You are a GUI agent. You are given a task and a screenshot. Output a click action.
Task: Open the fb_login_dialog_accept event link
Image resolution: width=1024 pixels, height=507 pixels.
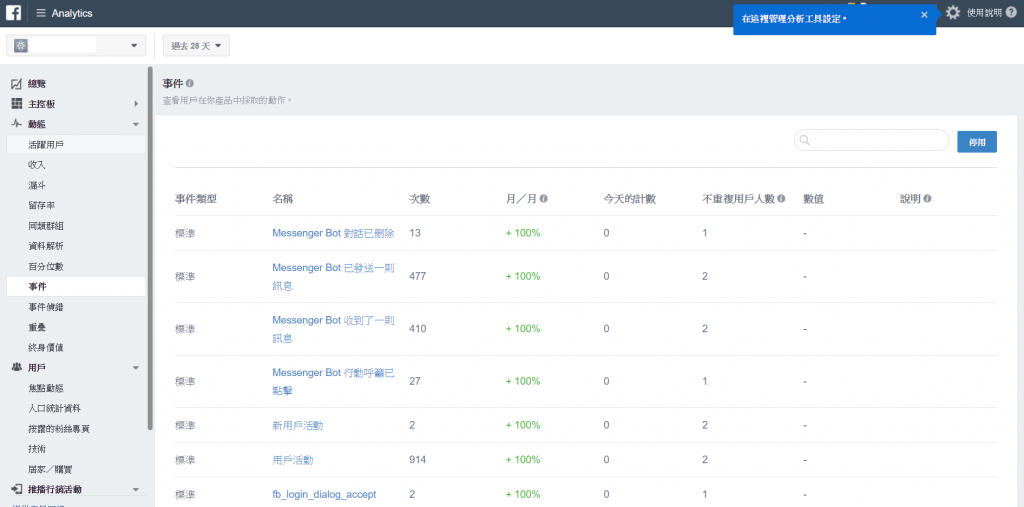(324, 495)
